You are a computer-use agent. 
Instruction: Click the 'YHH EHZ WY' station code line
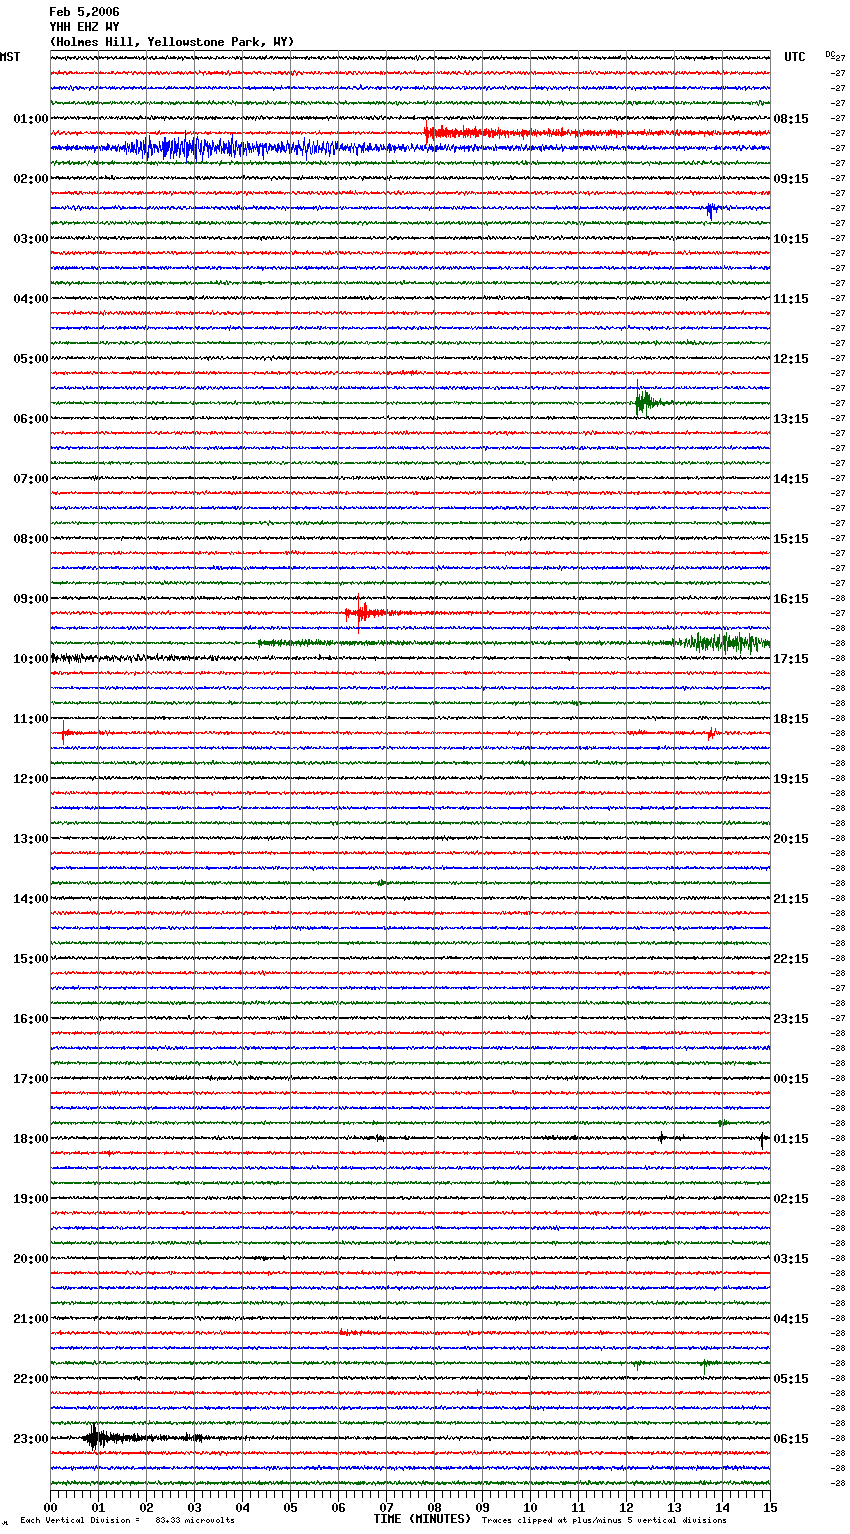pyautogui.click(x=84, y=27)
